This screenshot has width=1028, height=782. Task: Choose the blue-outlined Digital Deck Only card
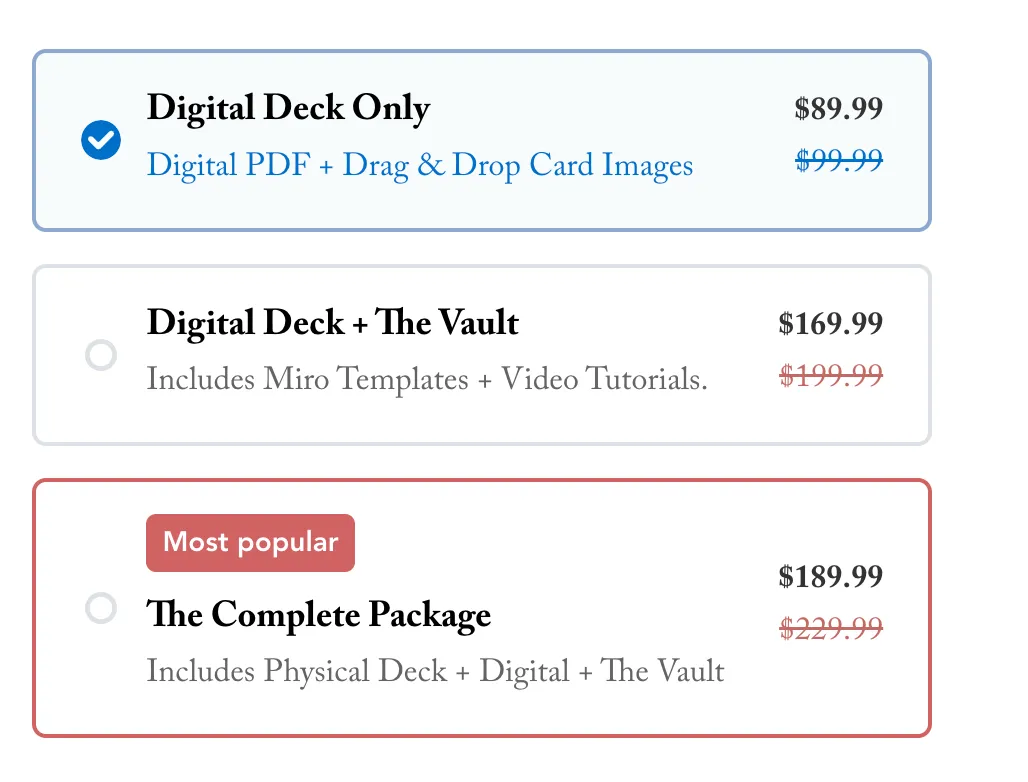tap(482, 140)
